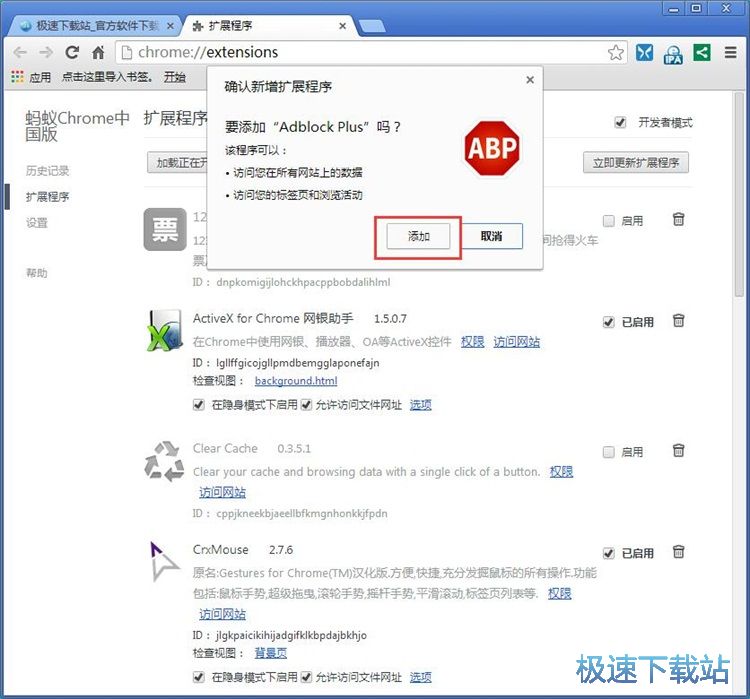Toggle ActiveX 在隐身模式下启用 checkbox

pyautogui.click(x=199, y=405)
